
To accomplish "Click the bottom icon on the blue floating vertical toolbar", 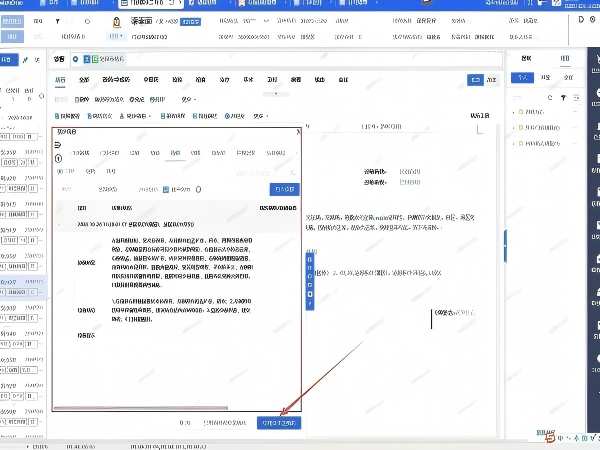I will click(x=310, y=305).
